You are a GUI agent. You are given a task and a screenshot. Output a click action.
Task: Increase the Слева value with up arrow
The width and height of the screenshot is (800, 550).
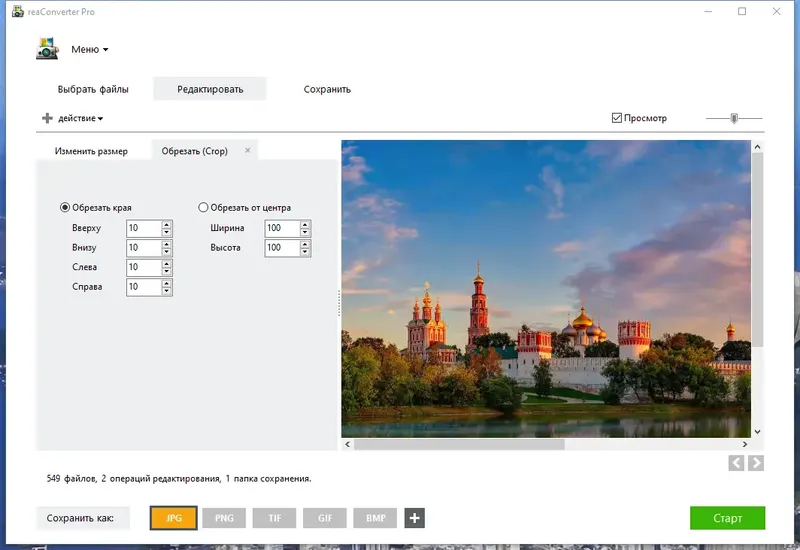pos(166,263)
